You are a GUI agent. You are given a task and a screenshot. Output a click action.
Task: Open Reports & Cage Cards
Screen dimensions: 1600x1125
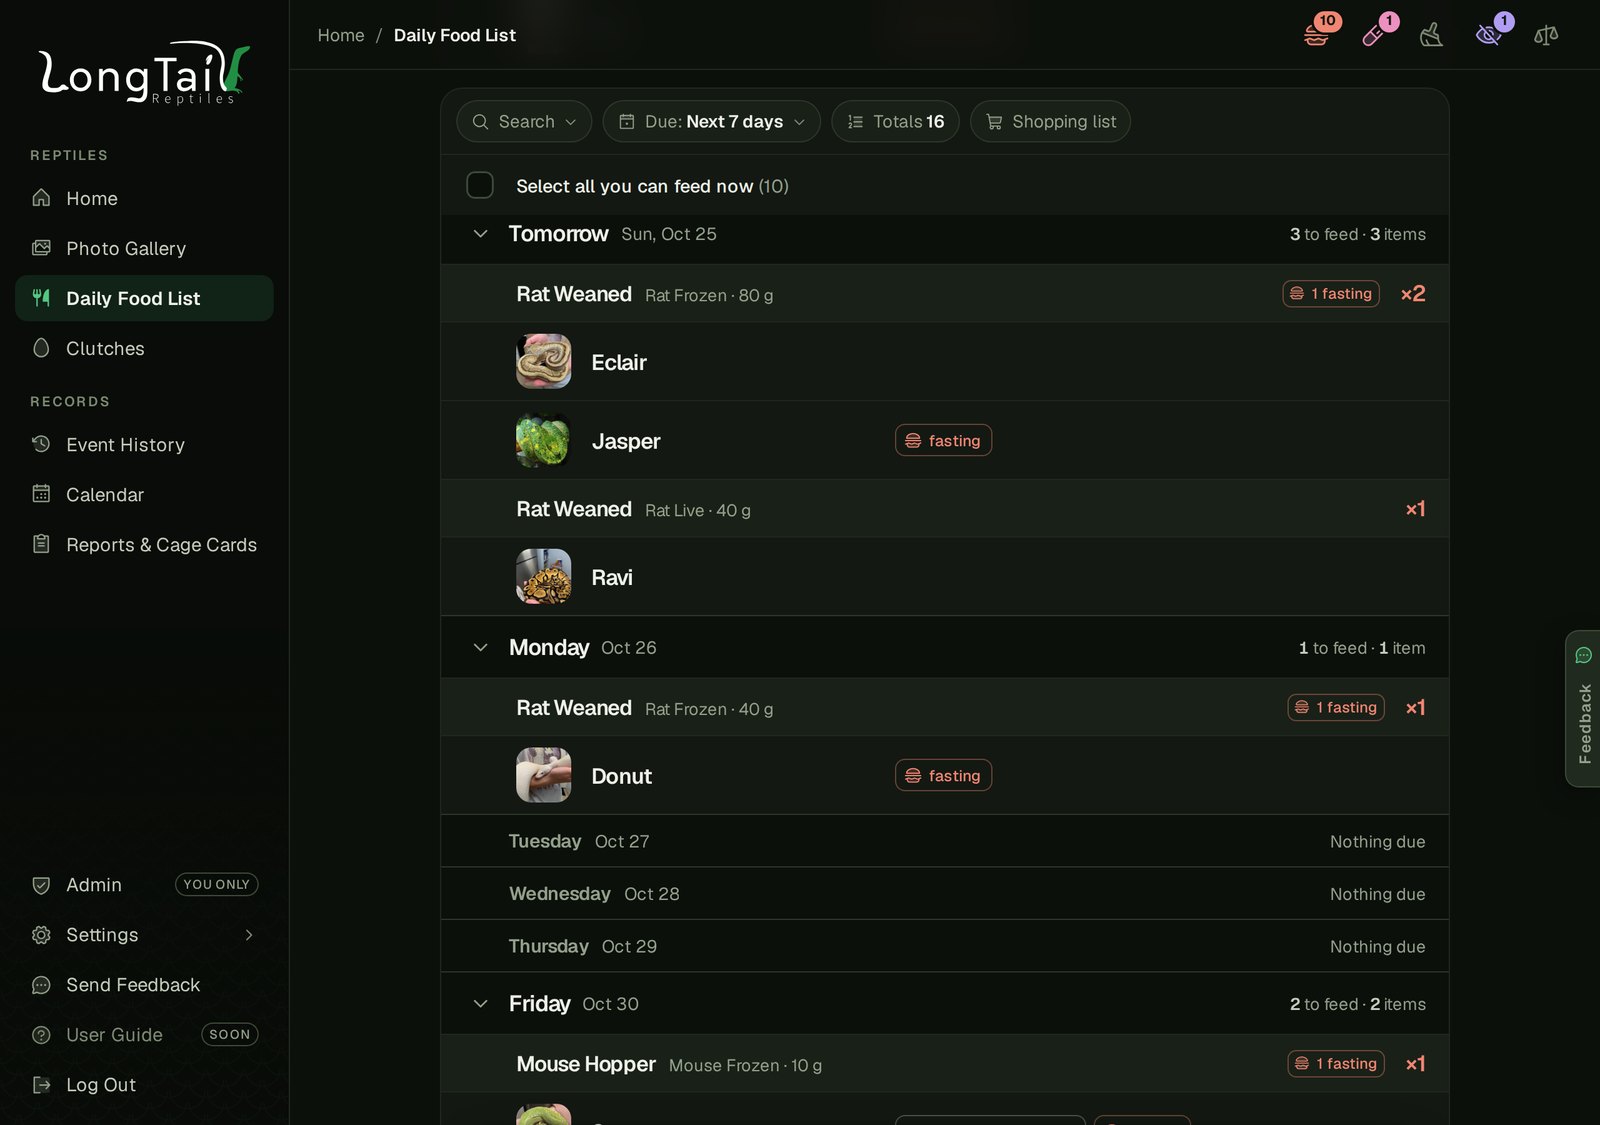click(x=144, y=544)
